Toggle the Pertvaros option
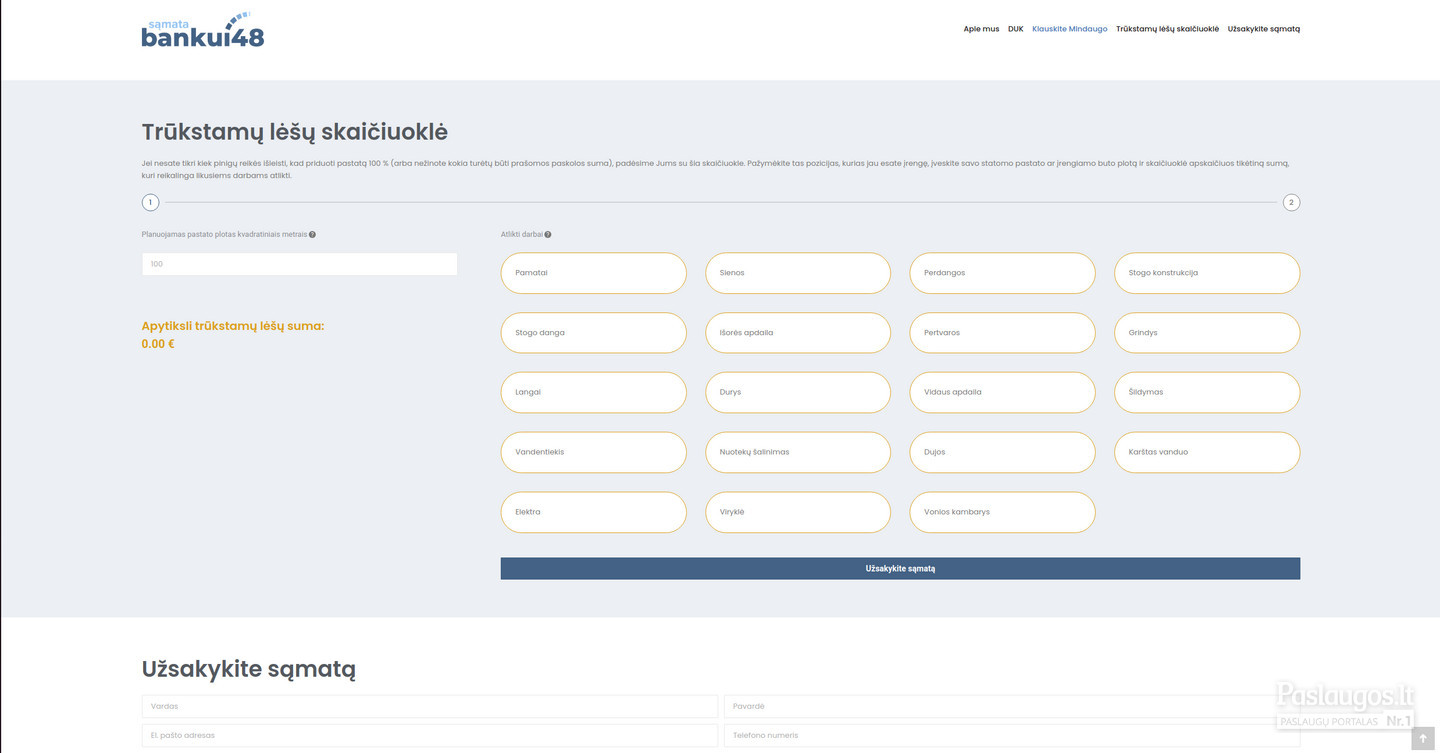 click(1002, 333)
